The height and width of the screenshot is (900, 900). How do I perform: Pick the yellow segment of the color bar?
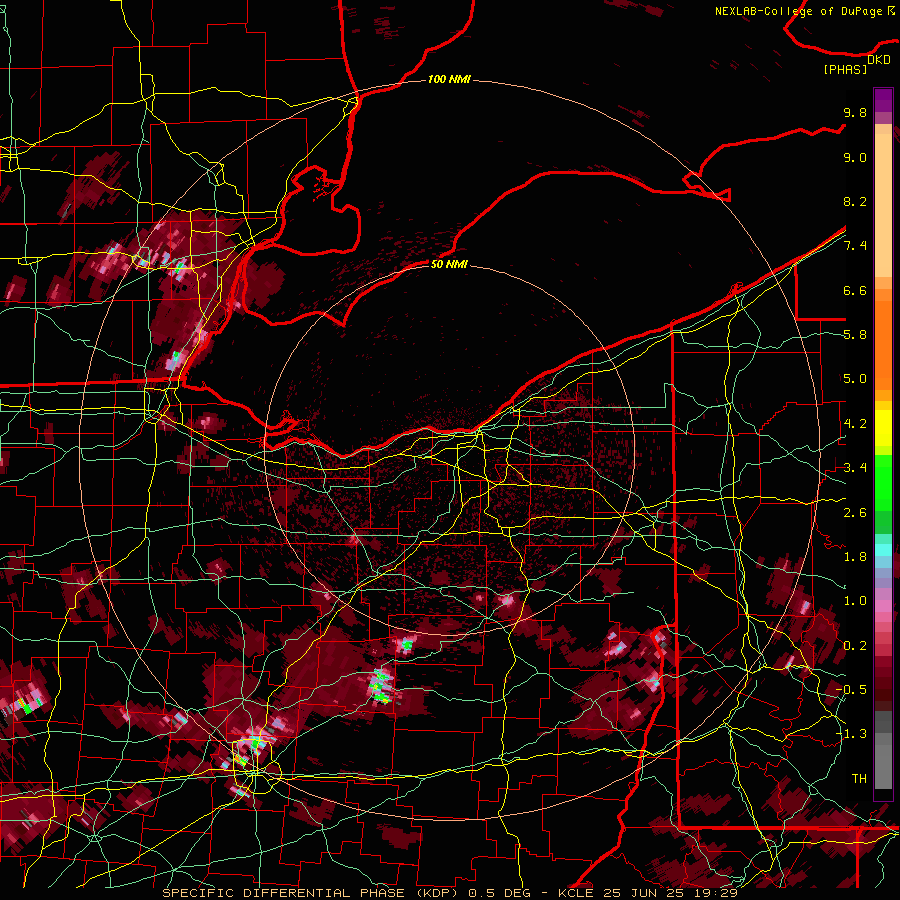tap(883, 428)
